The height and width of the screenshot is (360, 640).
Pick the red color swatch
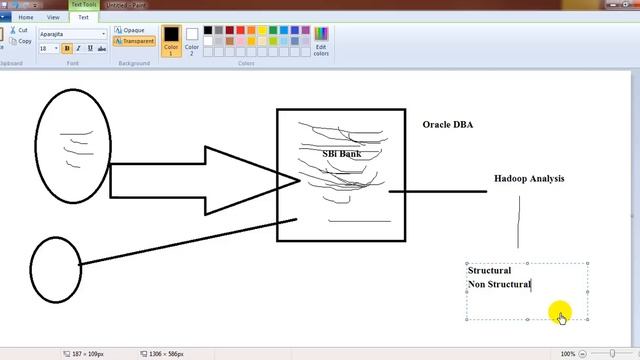tap(240, 30)
